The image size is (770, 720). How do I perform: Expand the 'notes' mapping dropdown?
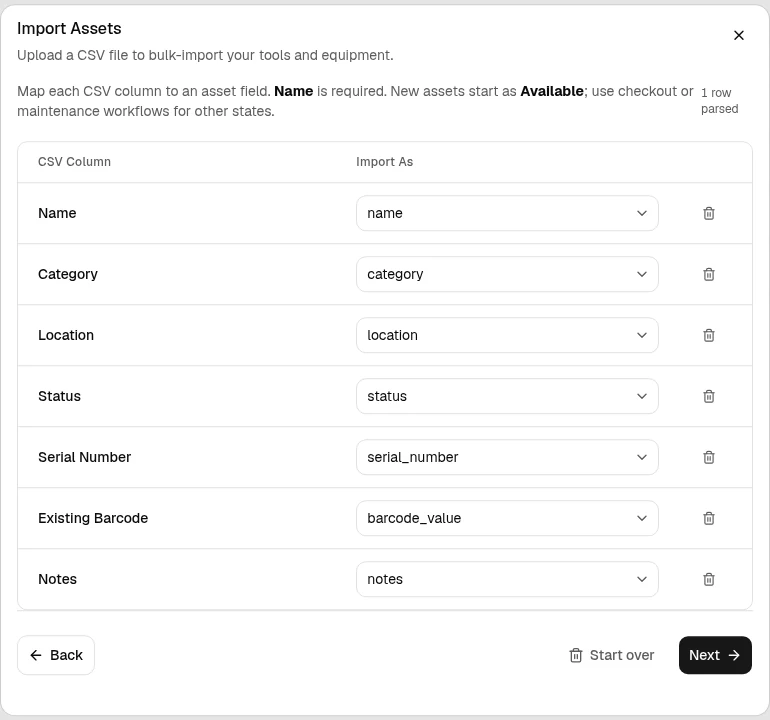coord(507,579)
